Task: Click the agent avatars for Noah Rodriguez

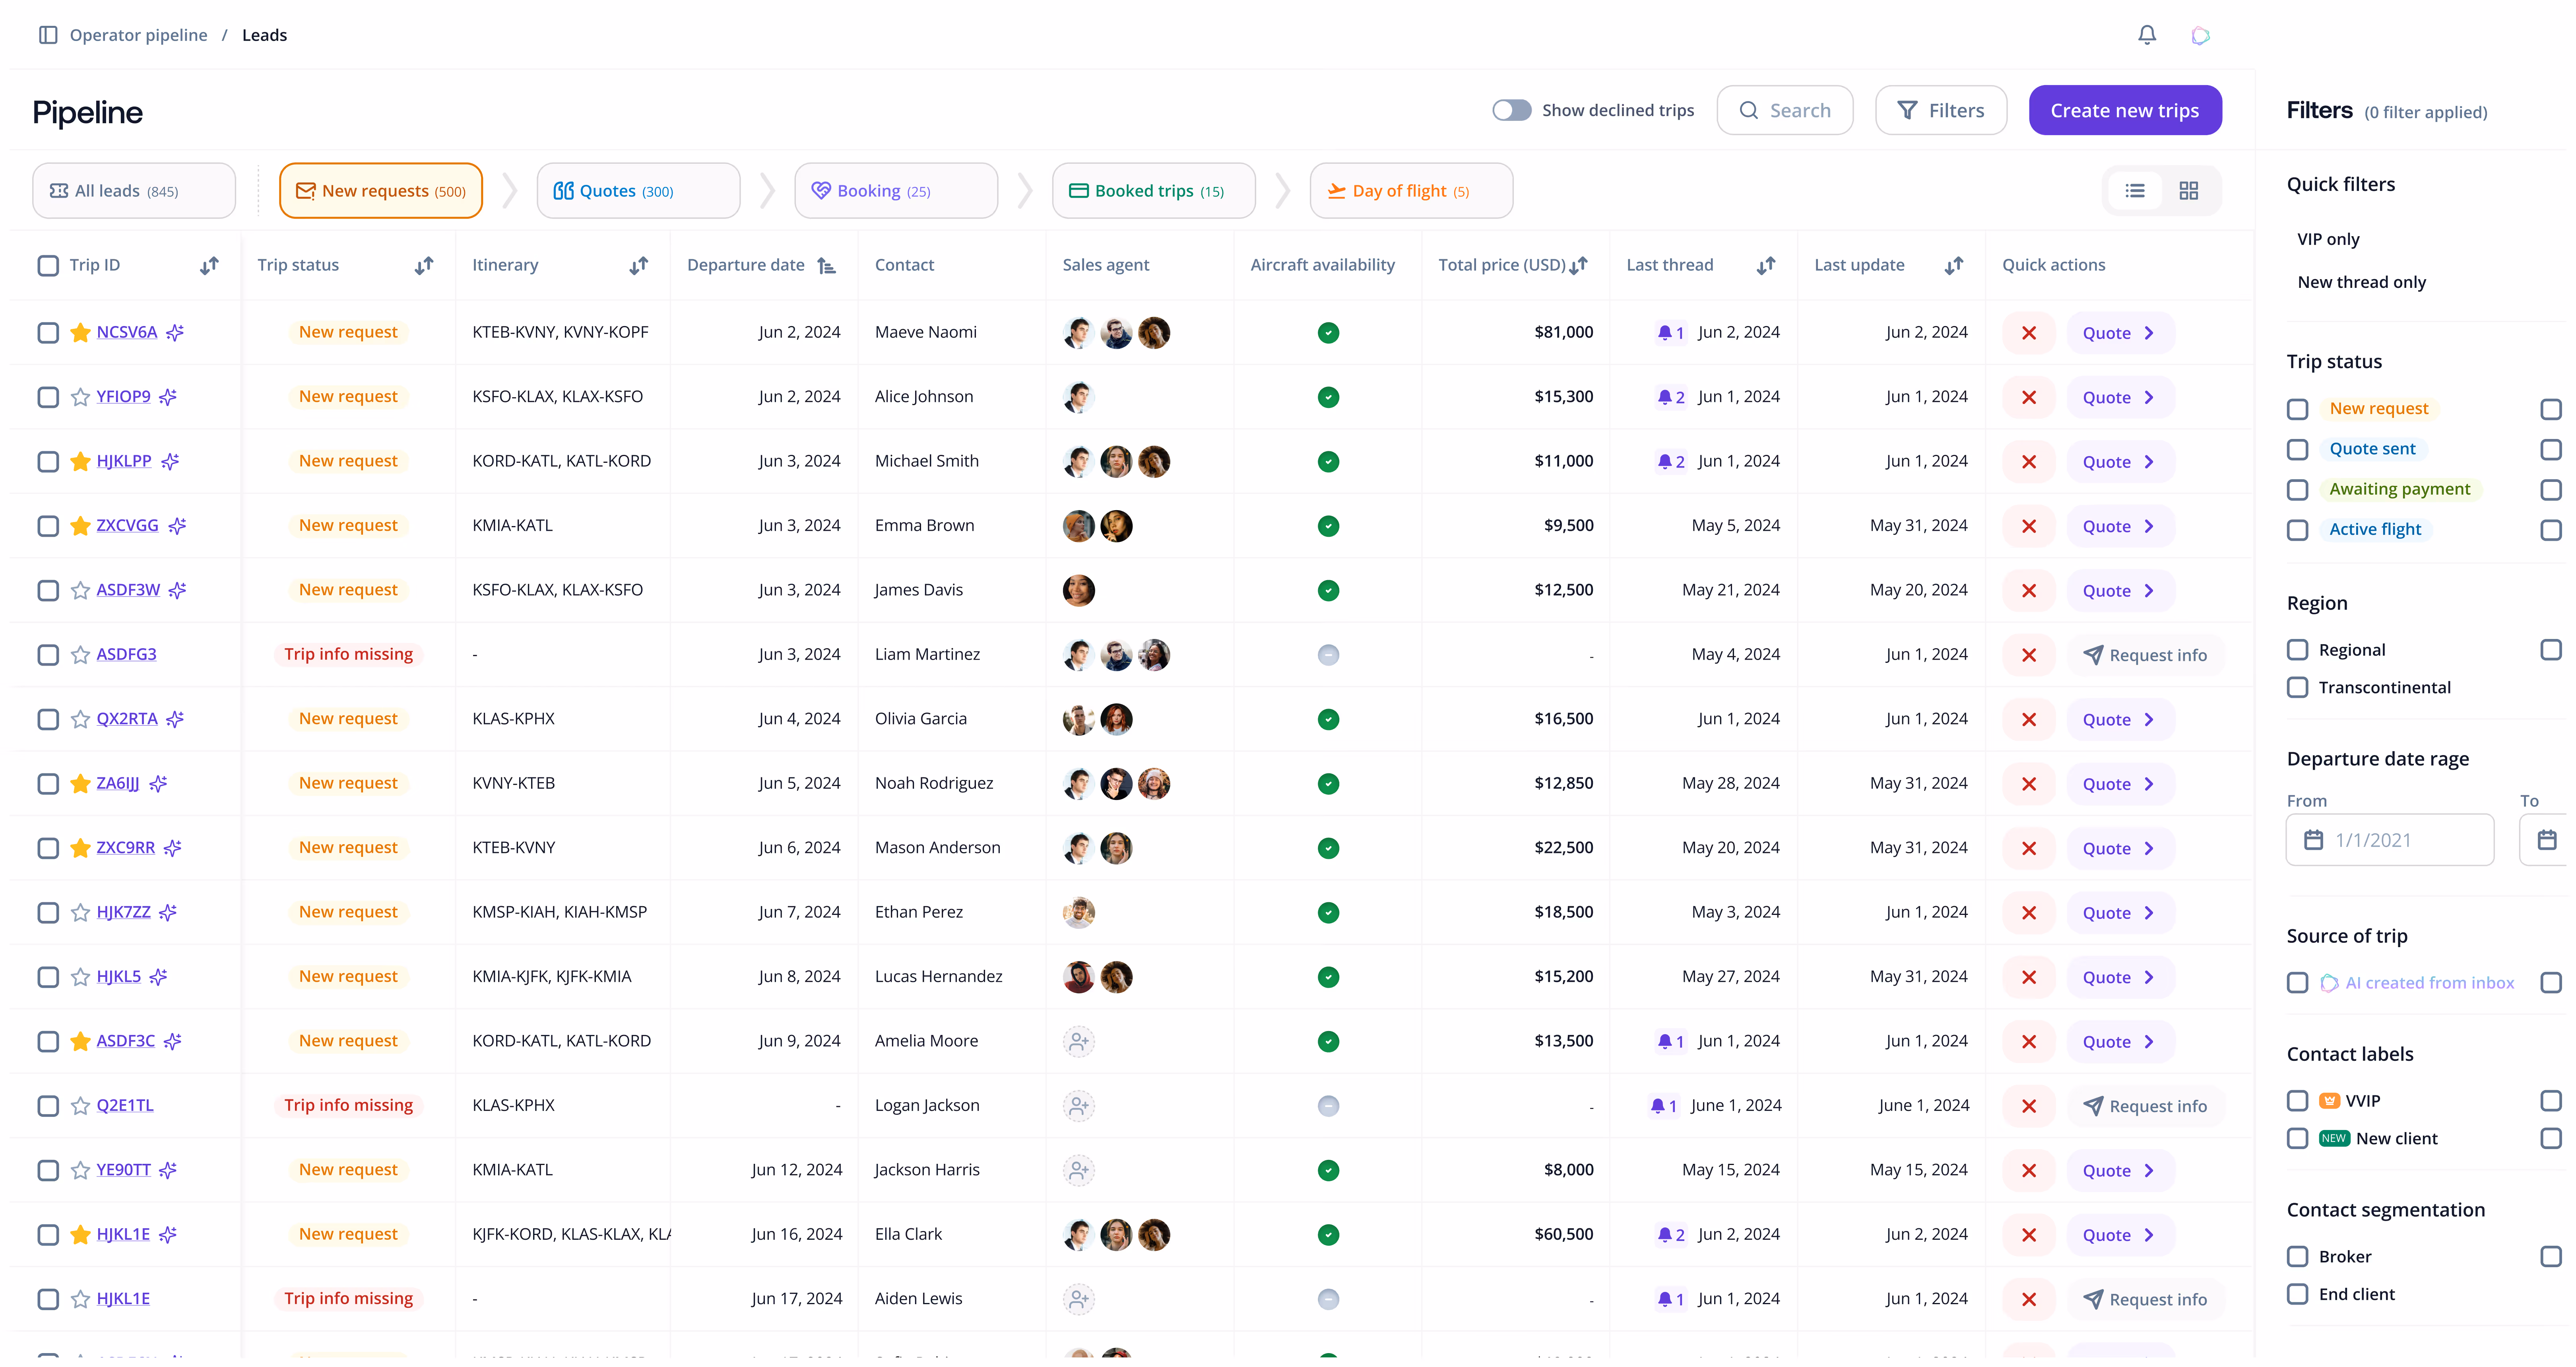Action: pos(1116,784)
